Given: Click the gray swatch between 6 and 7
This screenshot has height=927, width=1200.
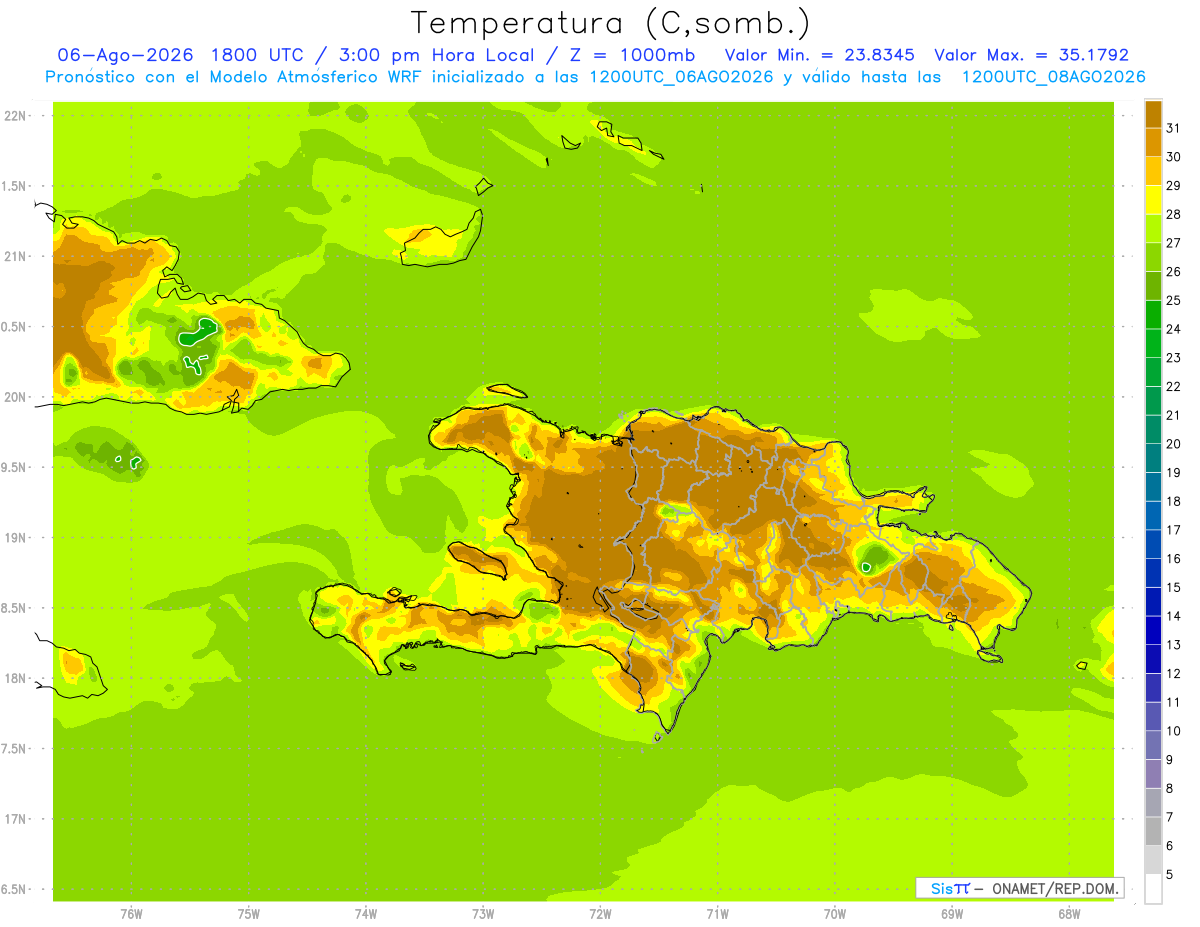Looking at the screenshot, I should coord(1153,831).
